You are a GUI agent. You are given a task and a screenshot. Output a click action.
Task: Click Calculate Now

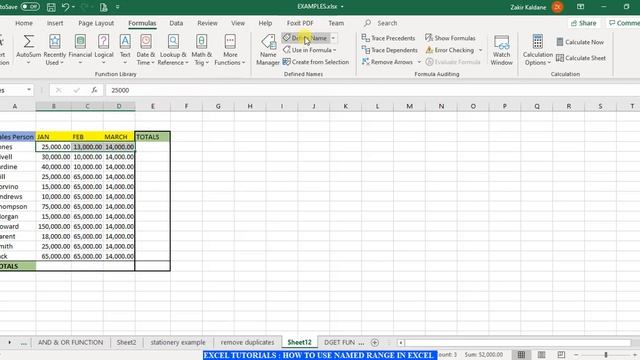(x=580, y=42)
